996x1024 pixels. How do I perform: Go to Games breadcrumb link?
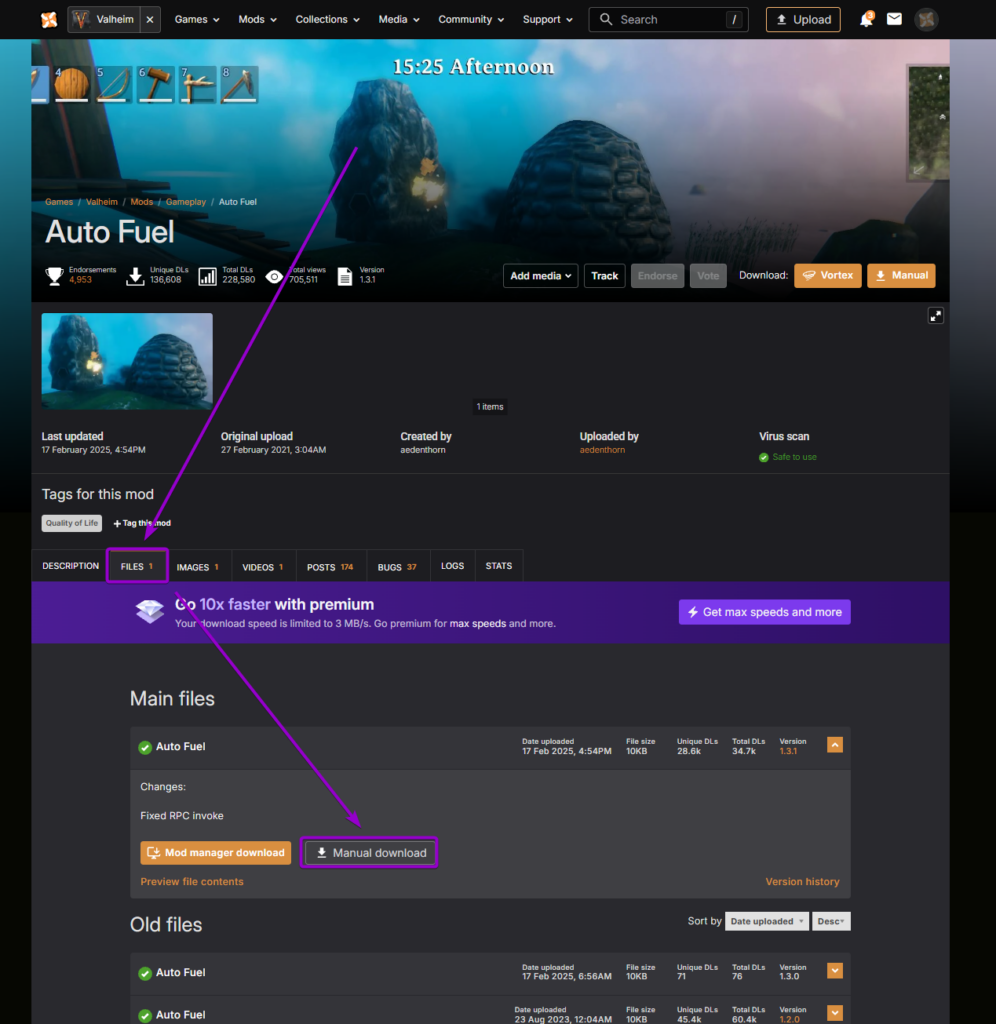pos(59,202)
